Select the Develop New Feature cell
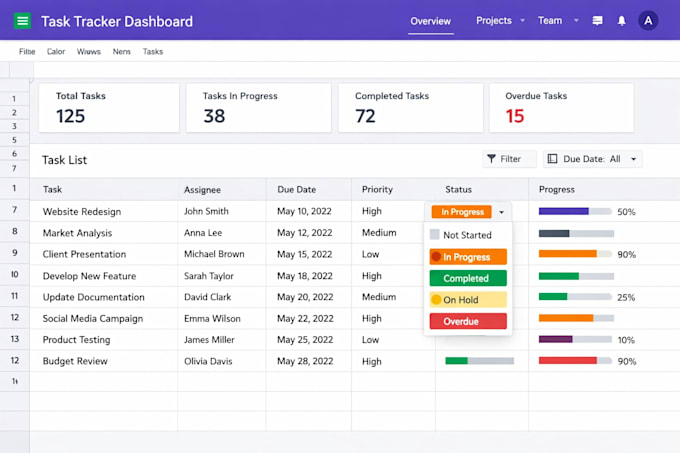This screenshot has width=680, height=453. click(x=104, y=276)
